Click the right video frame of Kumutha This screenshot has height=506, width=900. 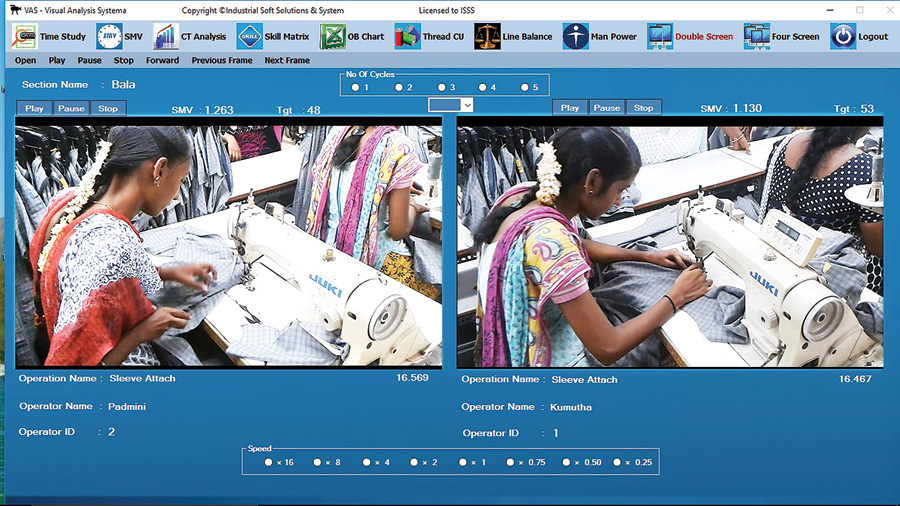(x=670, y=243)
